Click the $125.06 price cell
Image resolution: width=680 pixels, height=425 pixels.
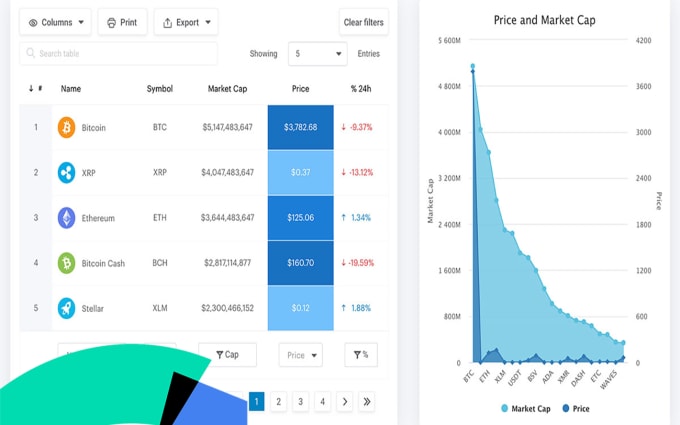coord(301,218)
